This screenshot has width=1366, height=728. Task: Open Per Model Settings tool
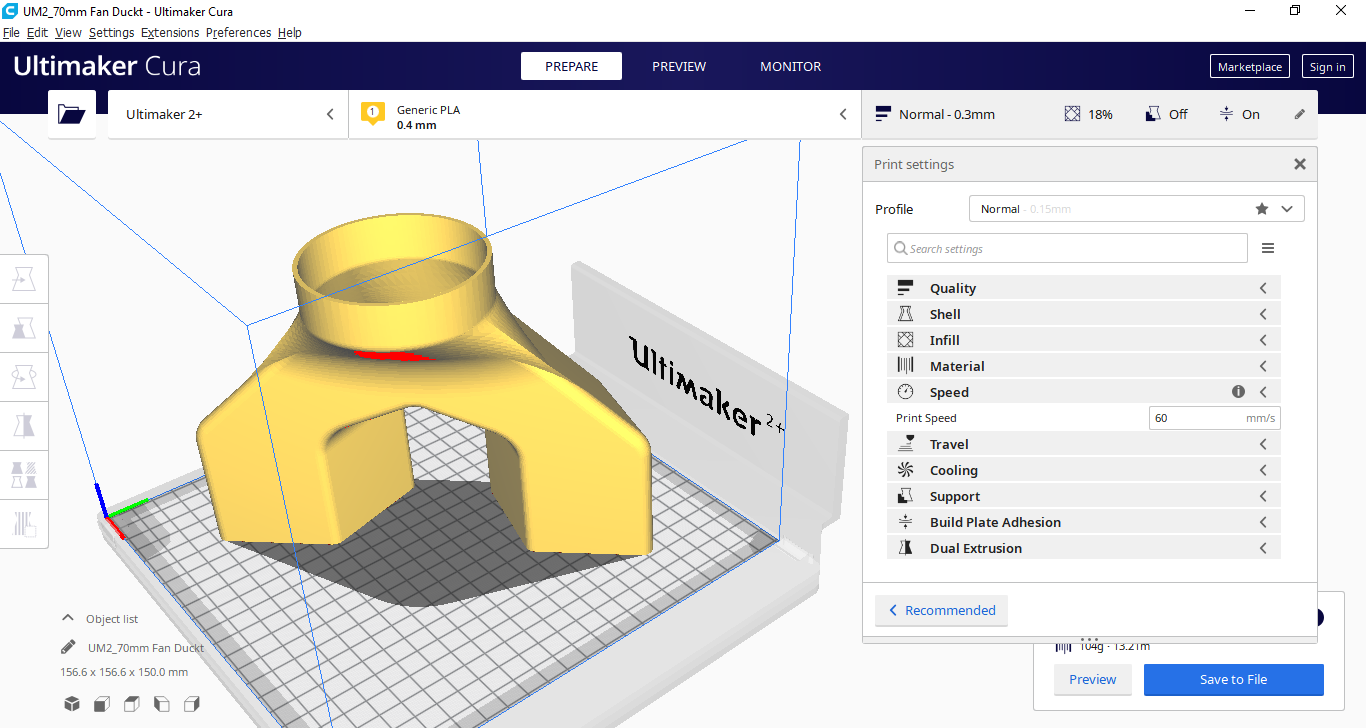[23, 474]
